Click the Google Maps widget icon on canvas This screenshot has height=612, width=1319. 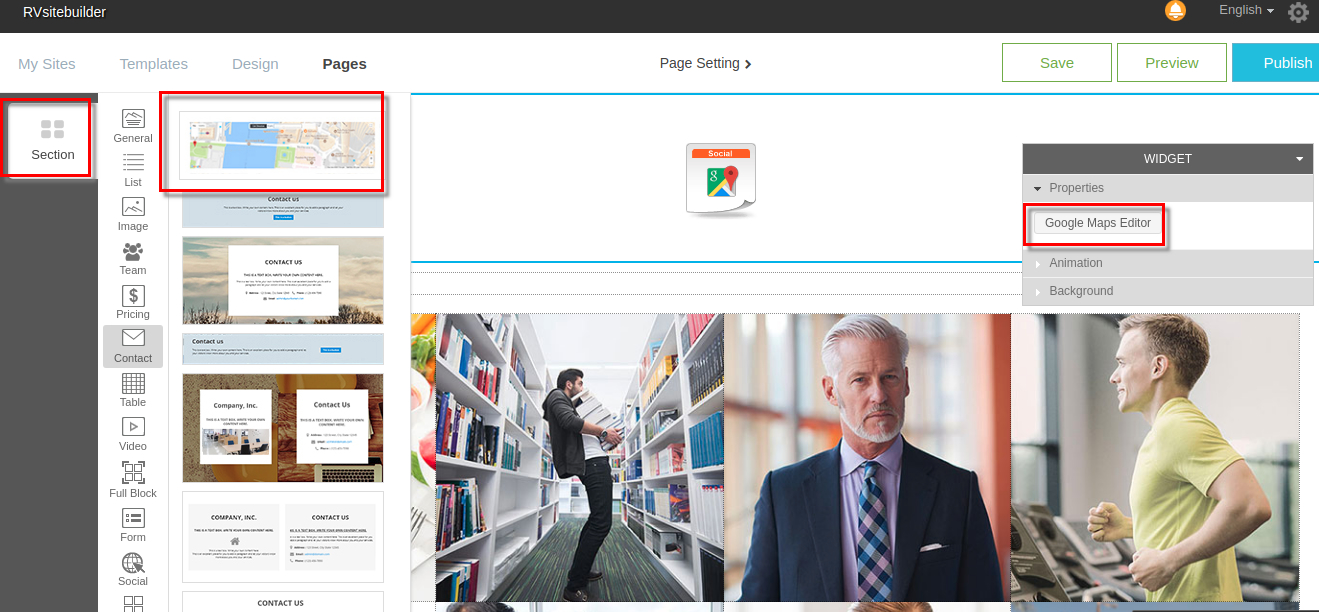(x=720, y=179)
